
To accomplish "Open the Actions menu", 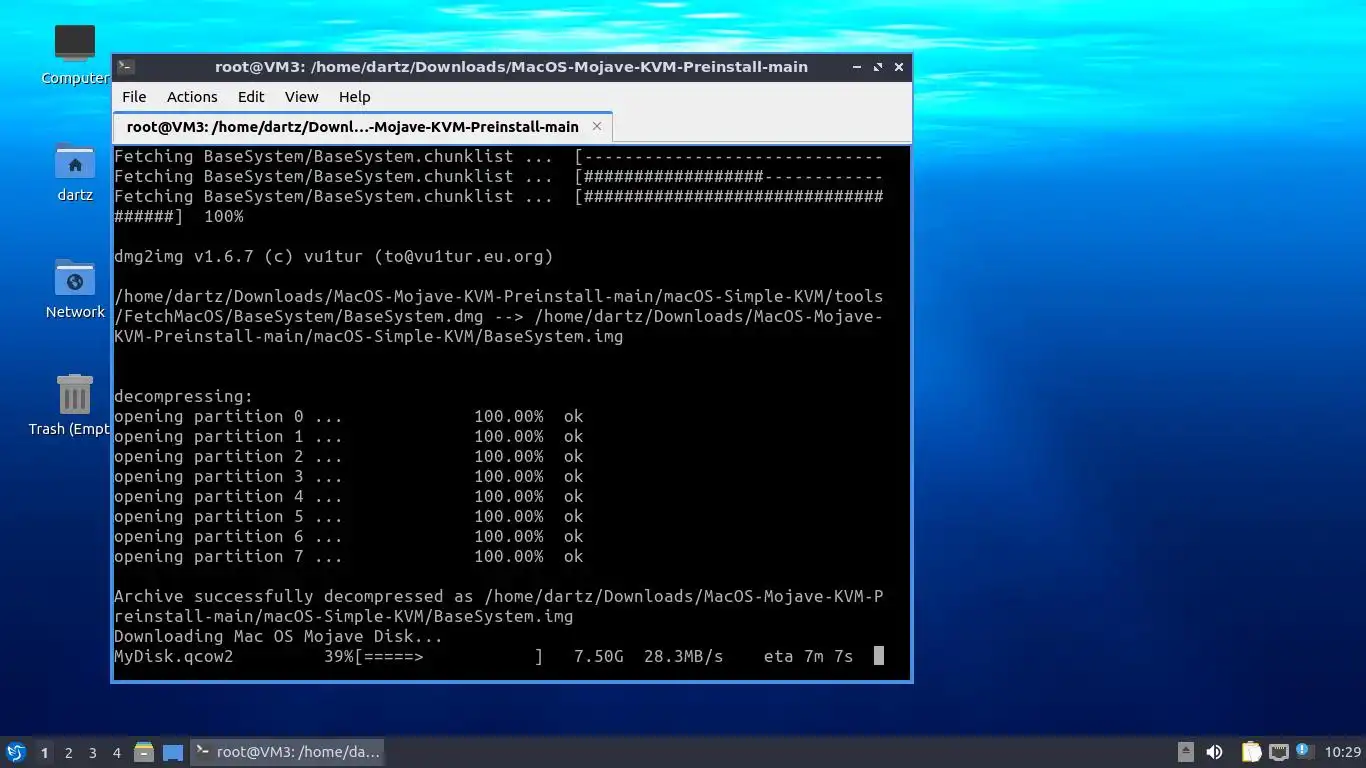I will (x=192, y=97).
